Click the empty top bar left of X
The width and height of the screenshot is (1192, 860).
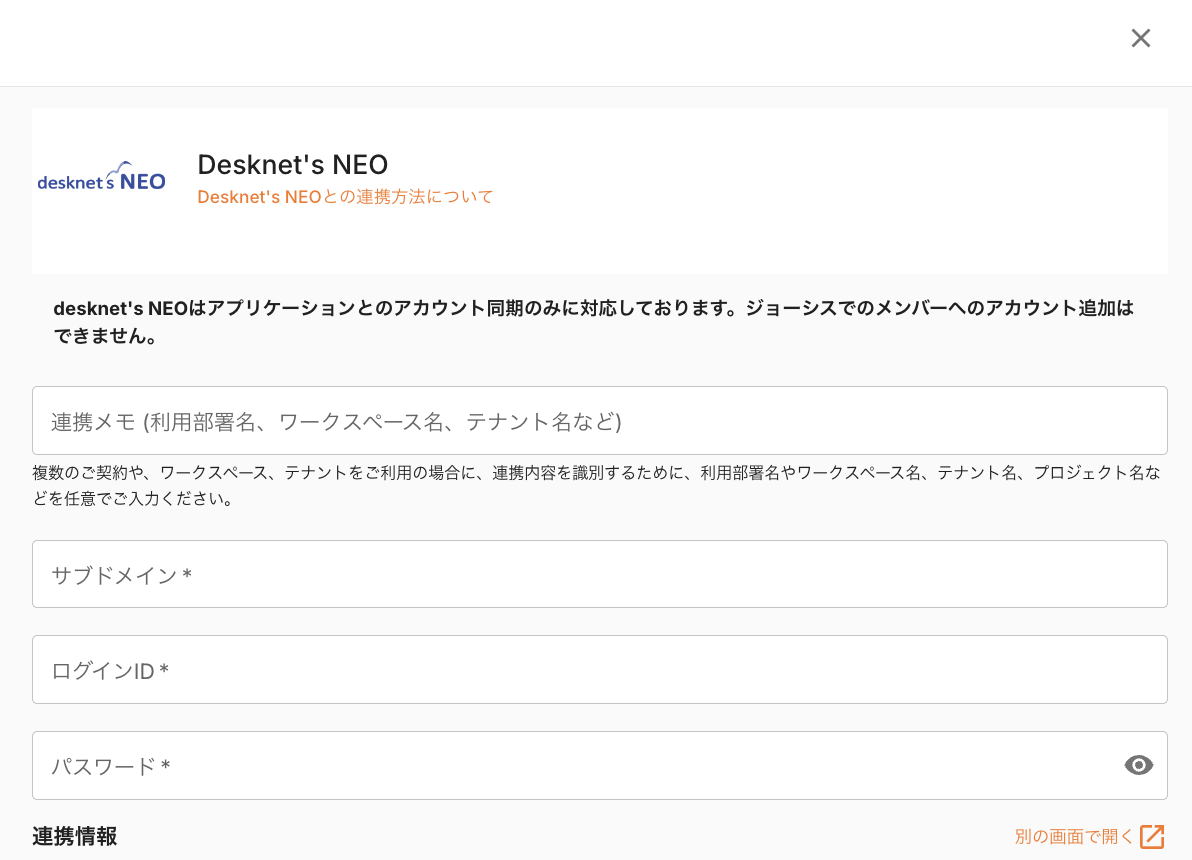560,40
